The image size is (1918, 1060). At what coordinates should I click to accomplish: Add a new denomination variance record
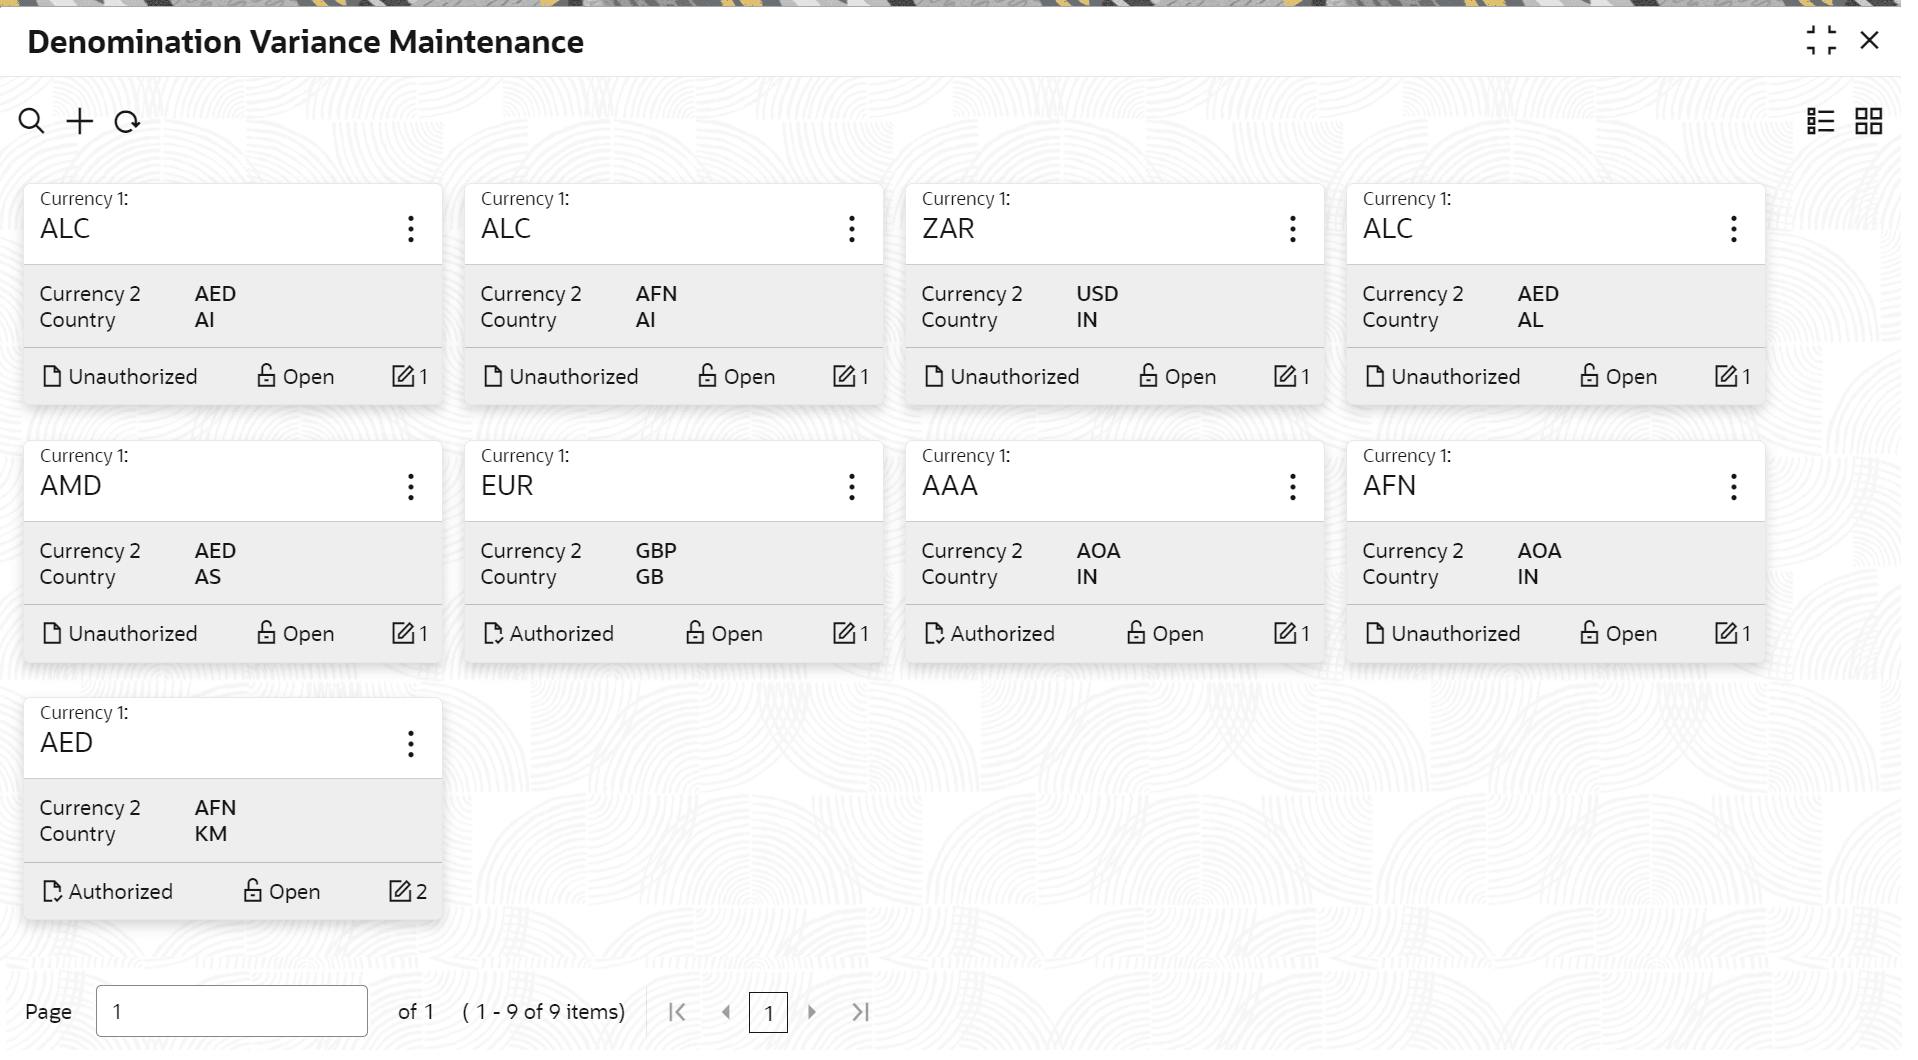(x=79, y=122)
